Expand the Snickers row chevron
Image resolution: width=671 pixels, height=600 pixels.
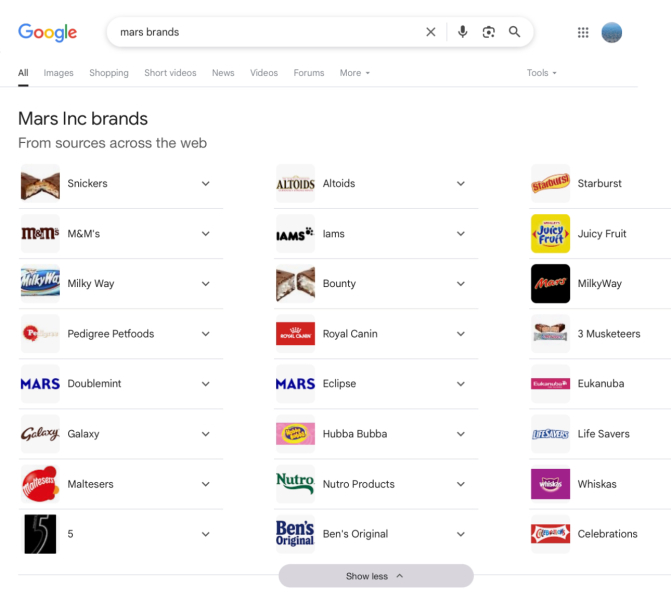pos(205,184)
